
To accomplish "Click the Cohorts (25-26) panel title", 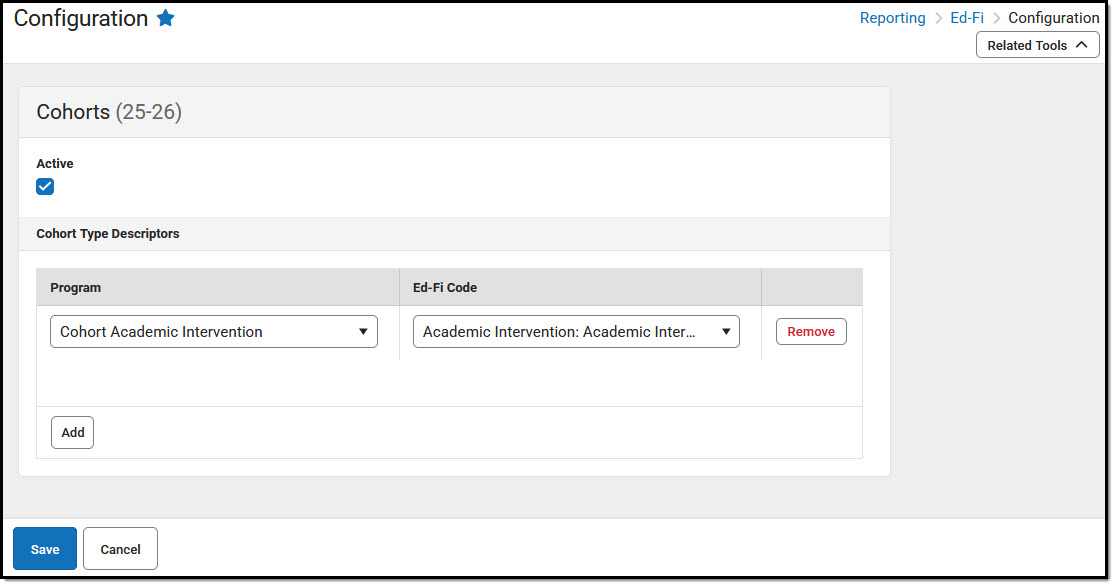I will pyautogui.click(x=109, y=112).
